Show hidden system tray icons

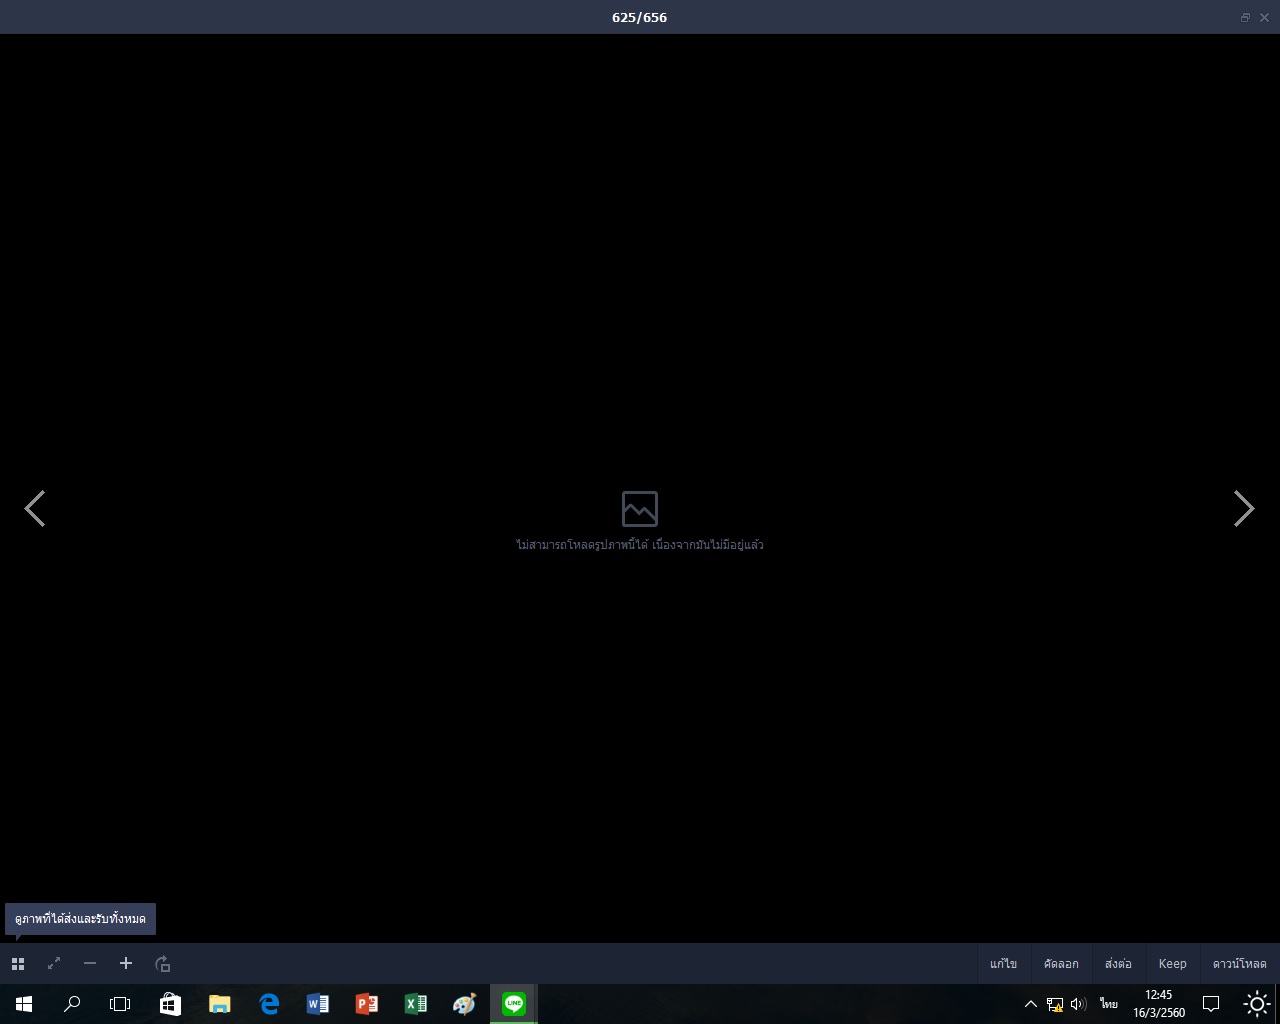(x=1031, y=1004)
